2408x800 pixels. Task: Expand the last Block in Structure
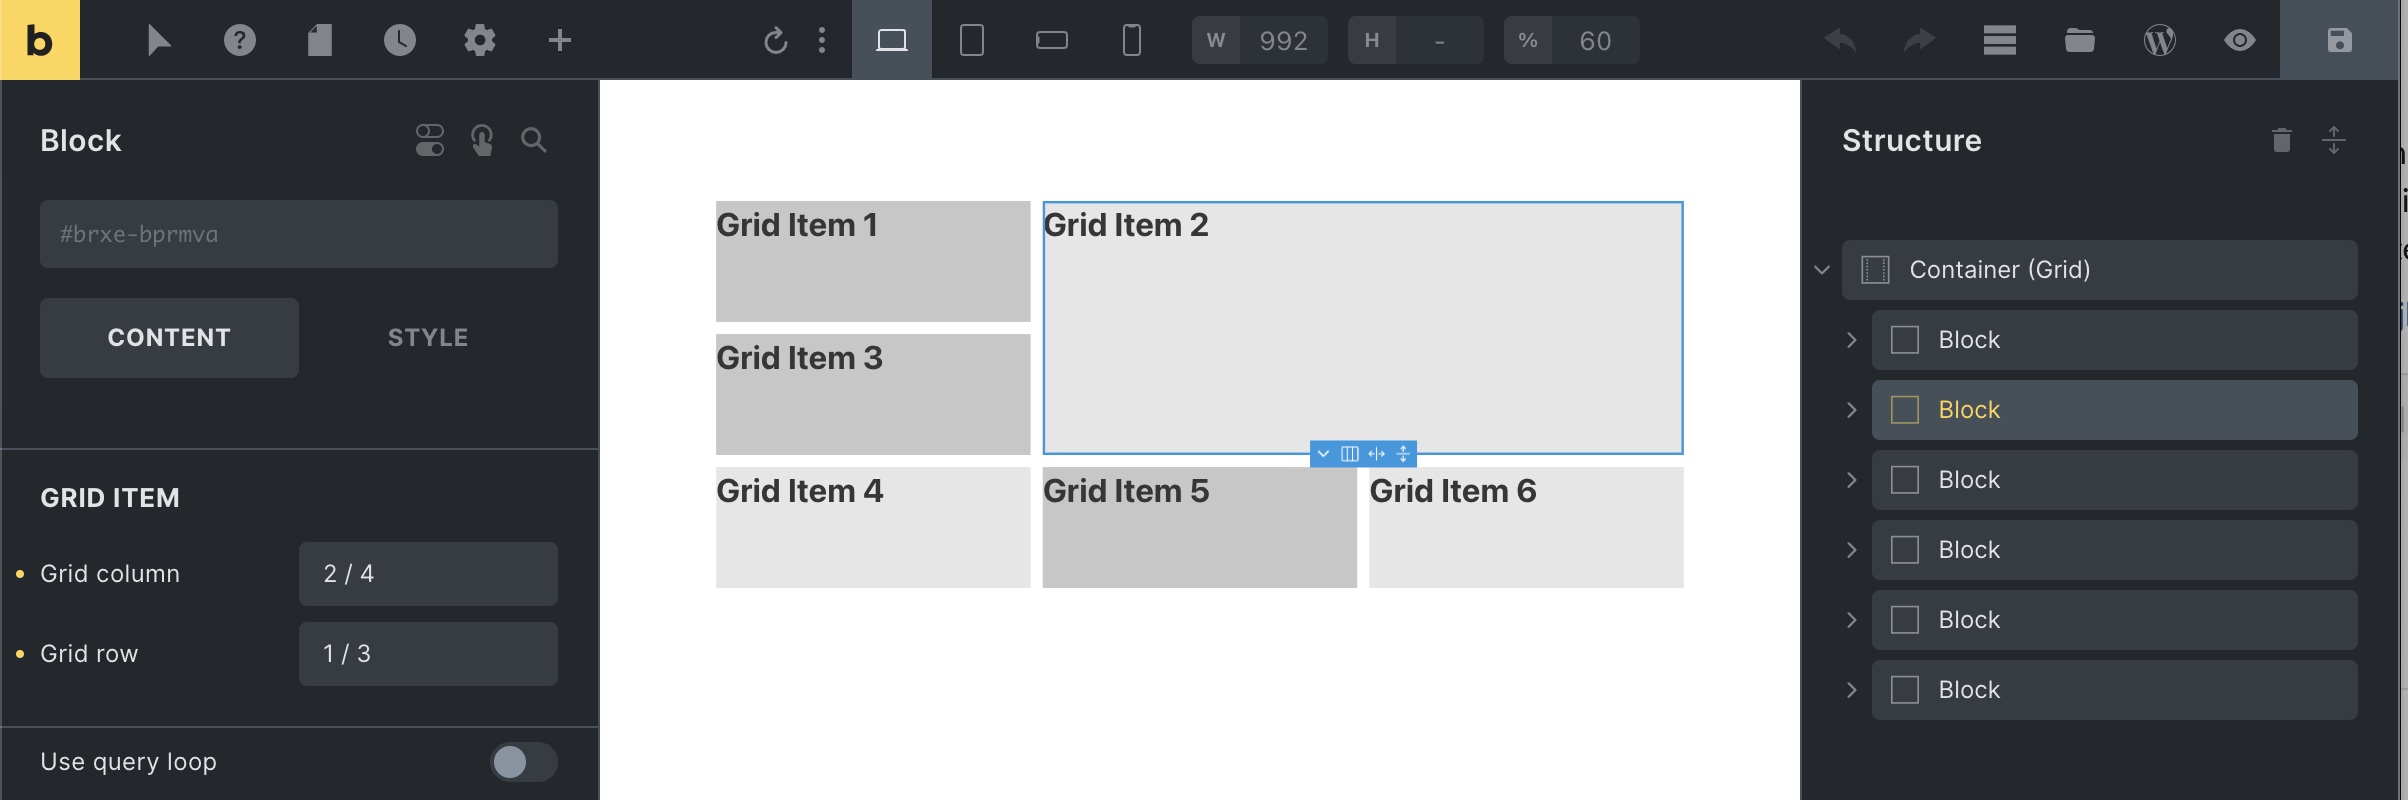click(1851, 690)
